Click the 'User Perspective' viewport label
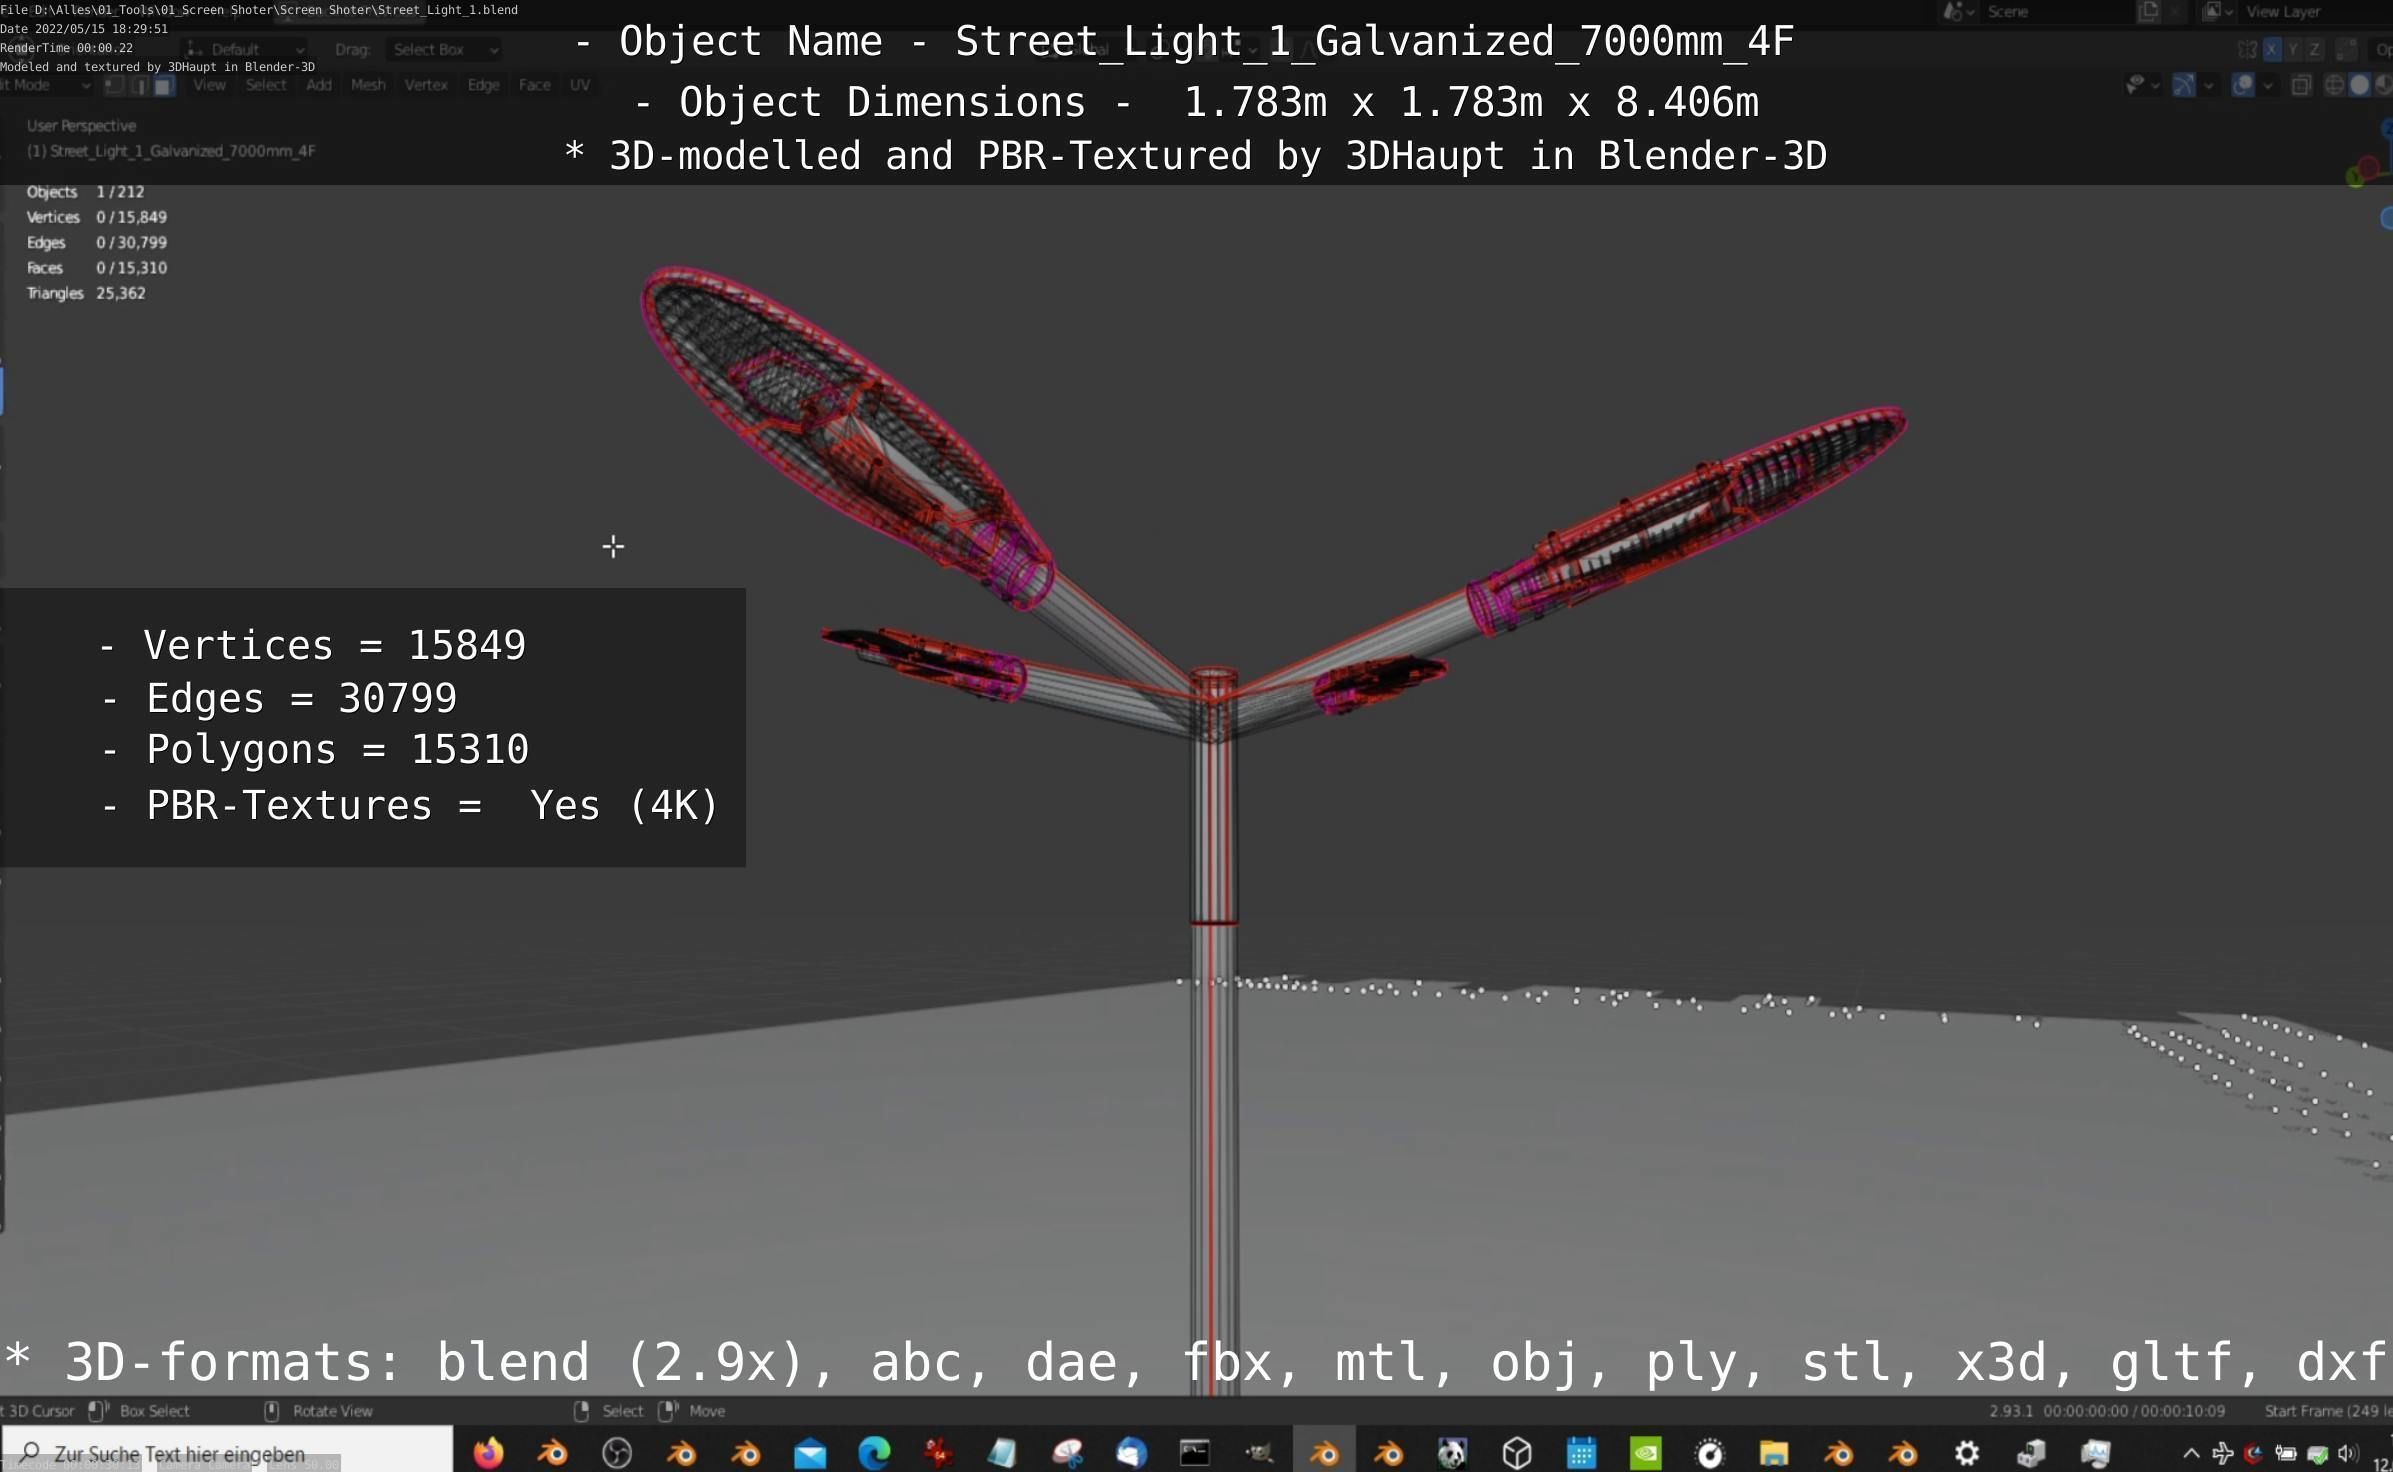 81,126
